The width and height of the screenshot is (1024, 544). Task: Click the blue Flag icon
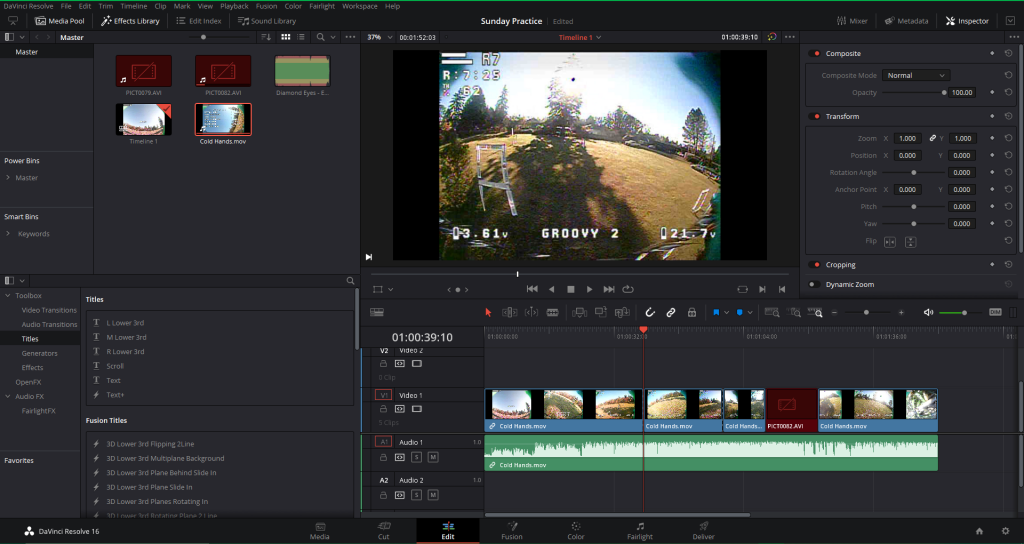pyautogui.click(x=716, y=313)
